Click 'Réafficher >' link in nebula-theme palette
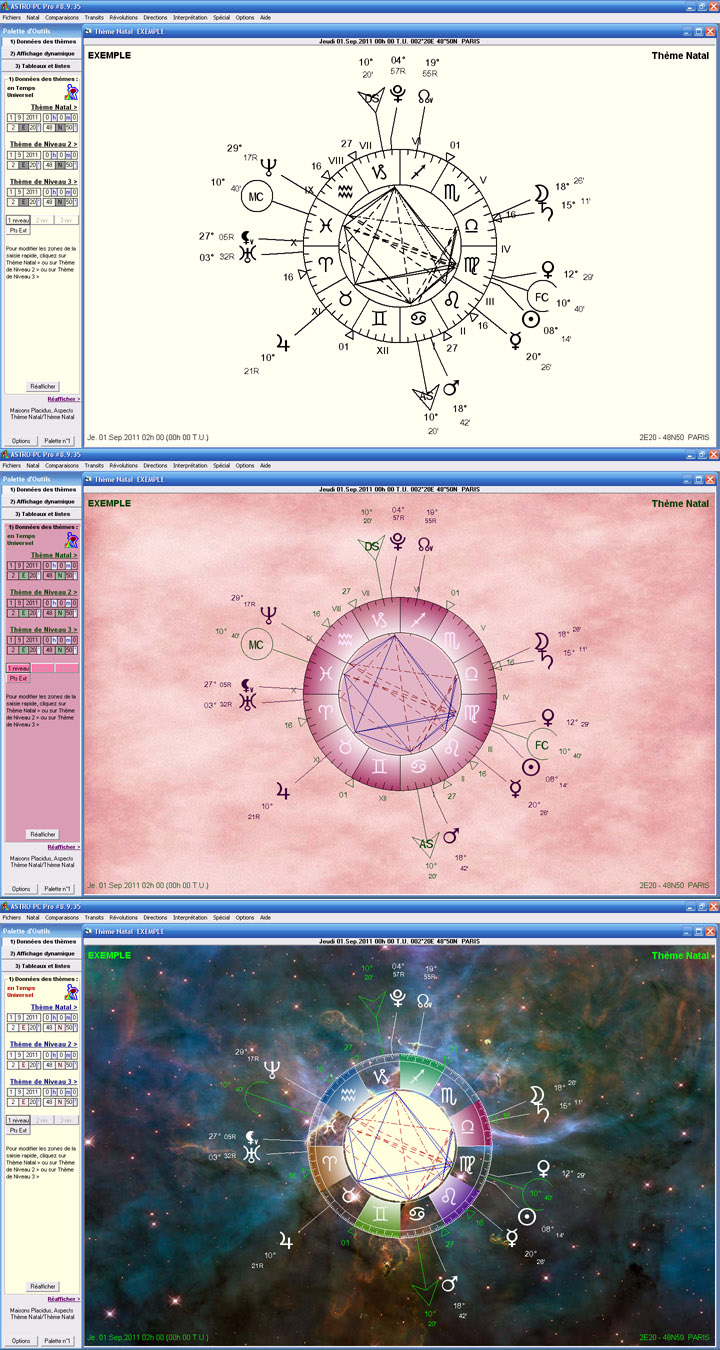 pos(63,1299)
